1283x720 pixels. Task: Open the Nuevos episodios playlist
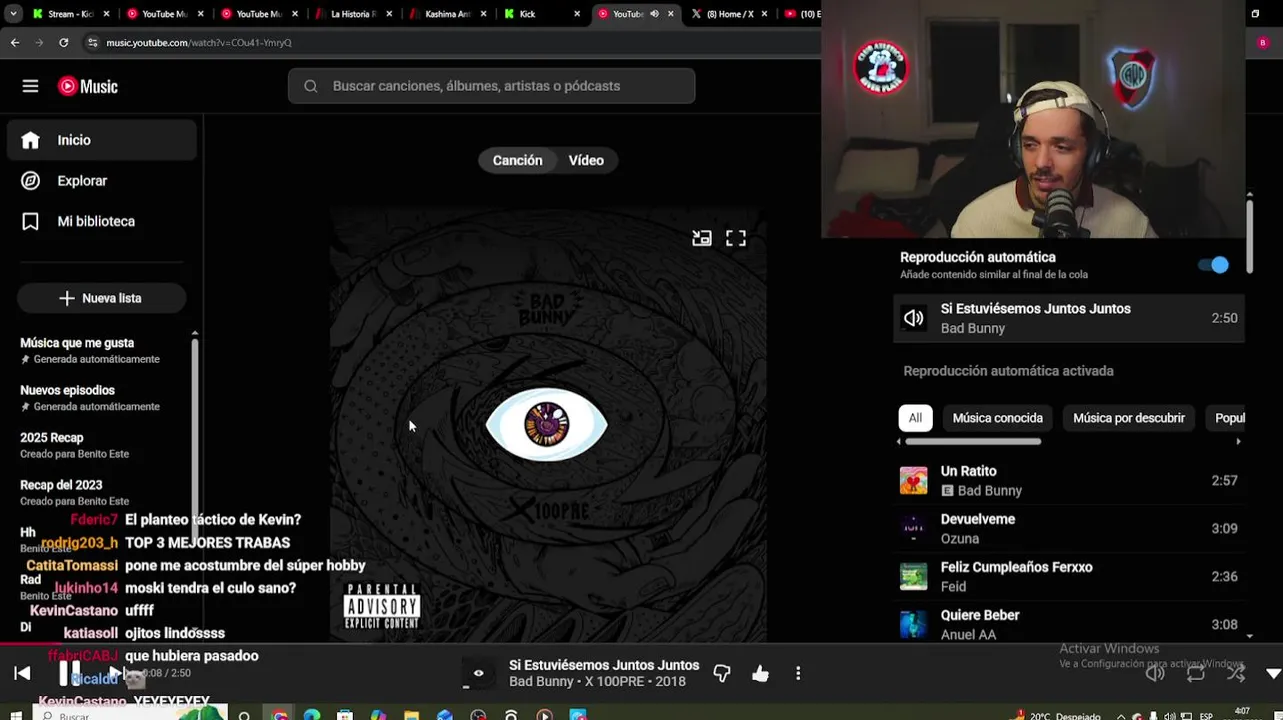pyautogui.click(x=90, y=398)
